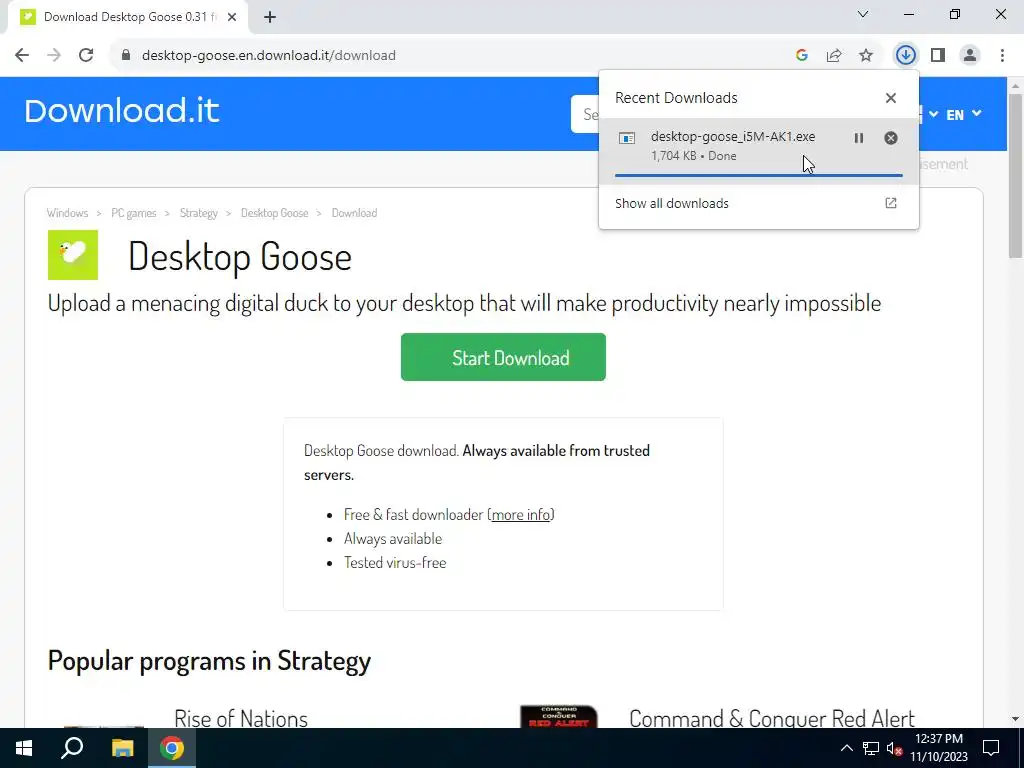Open Rise of Nations program

point(241,718)
